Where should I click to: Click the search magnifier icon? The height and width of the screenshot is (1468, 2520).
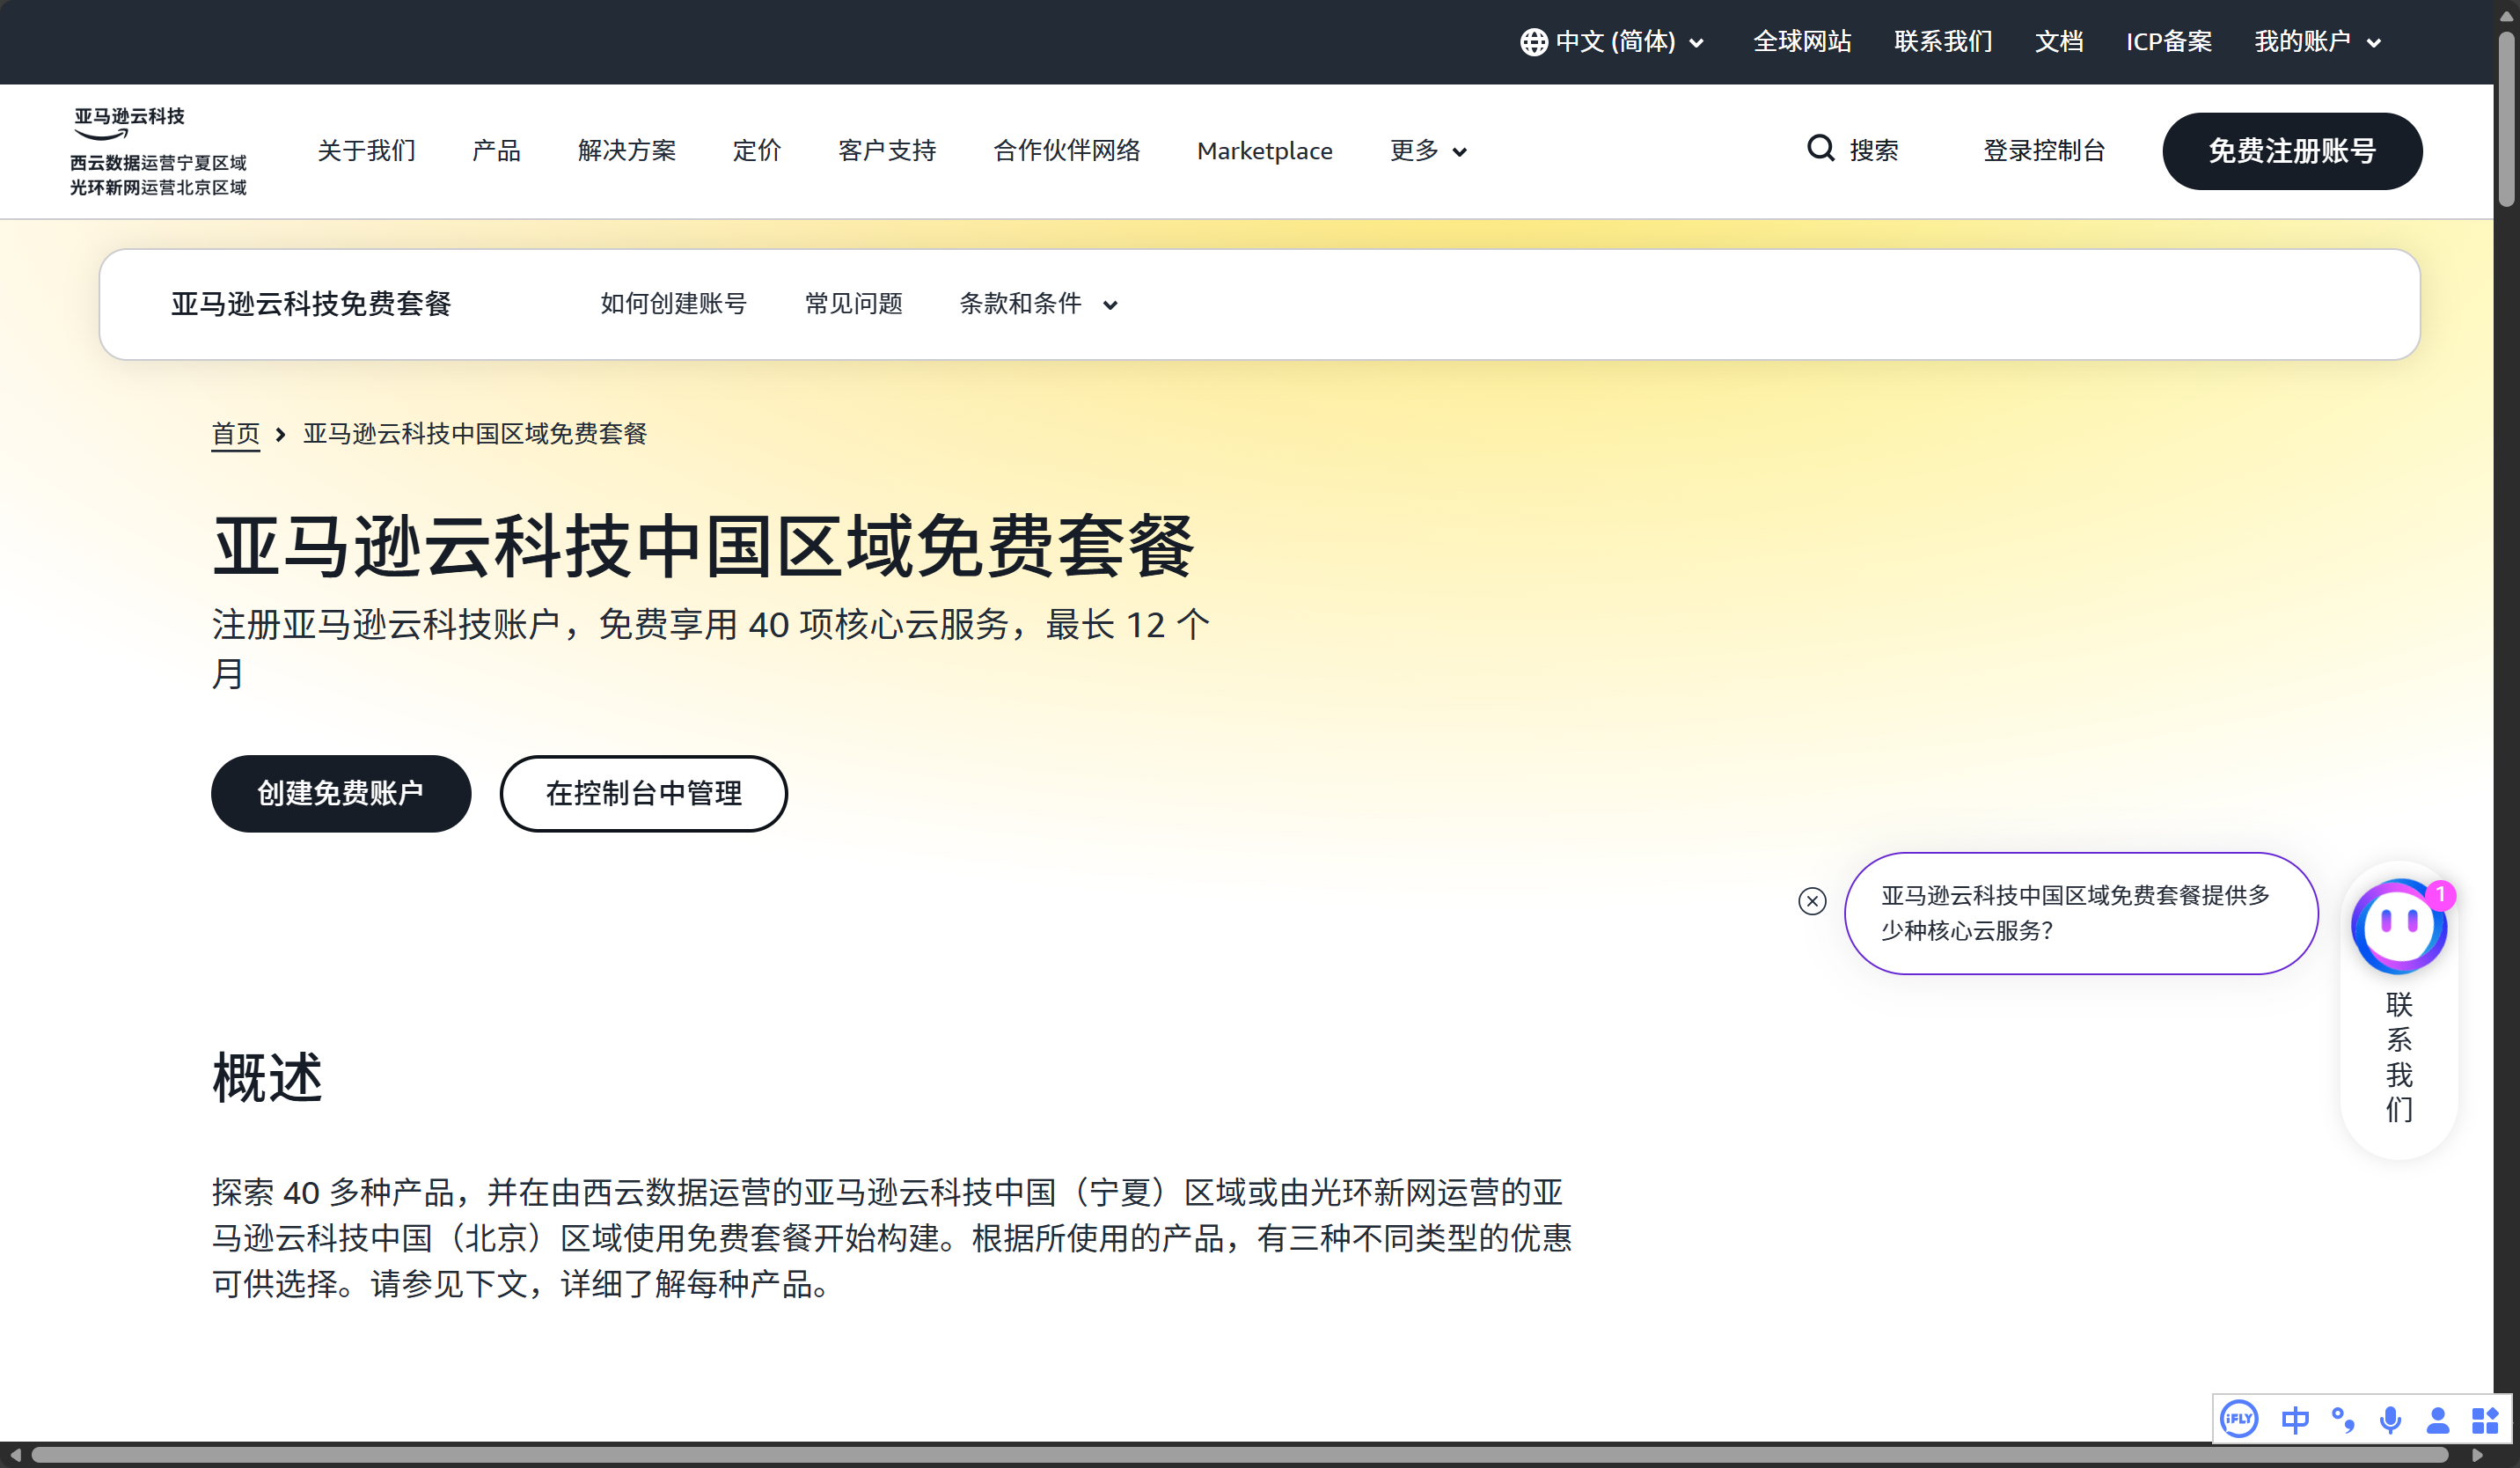(1821, 149)
